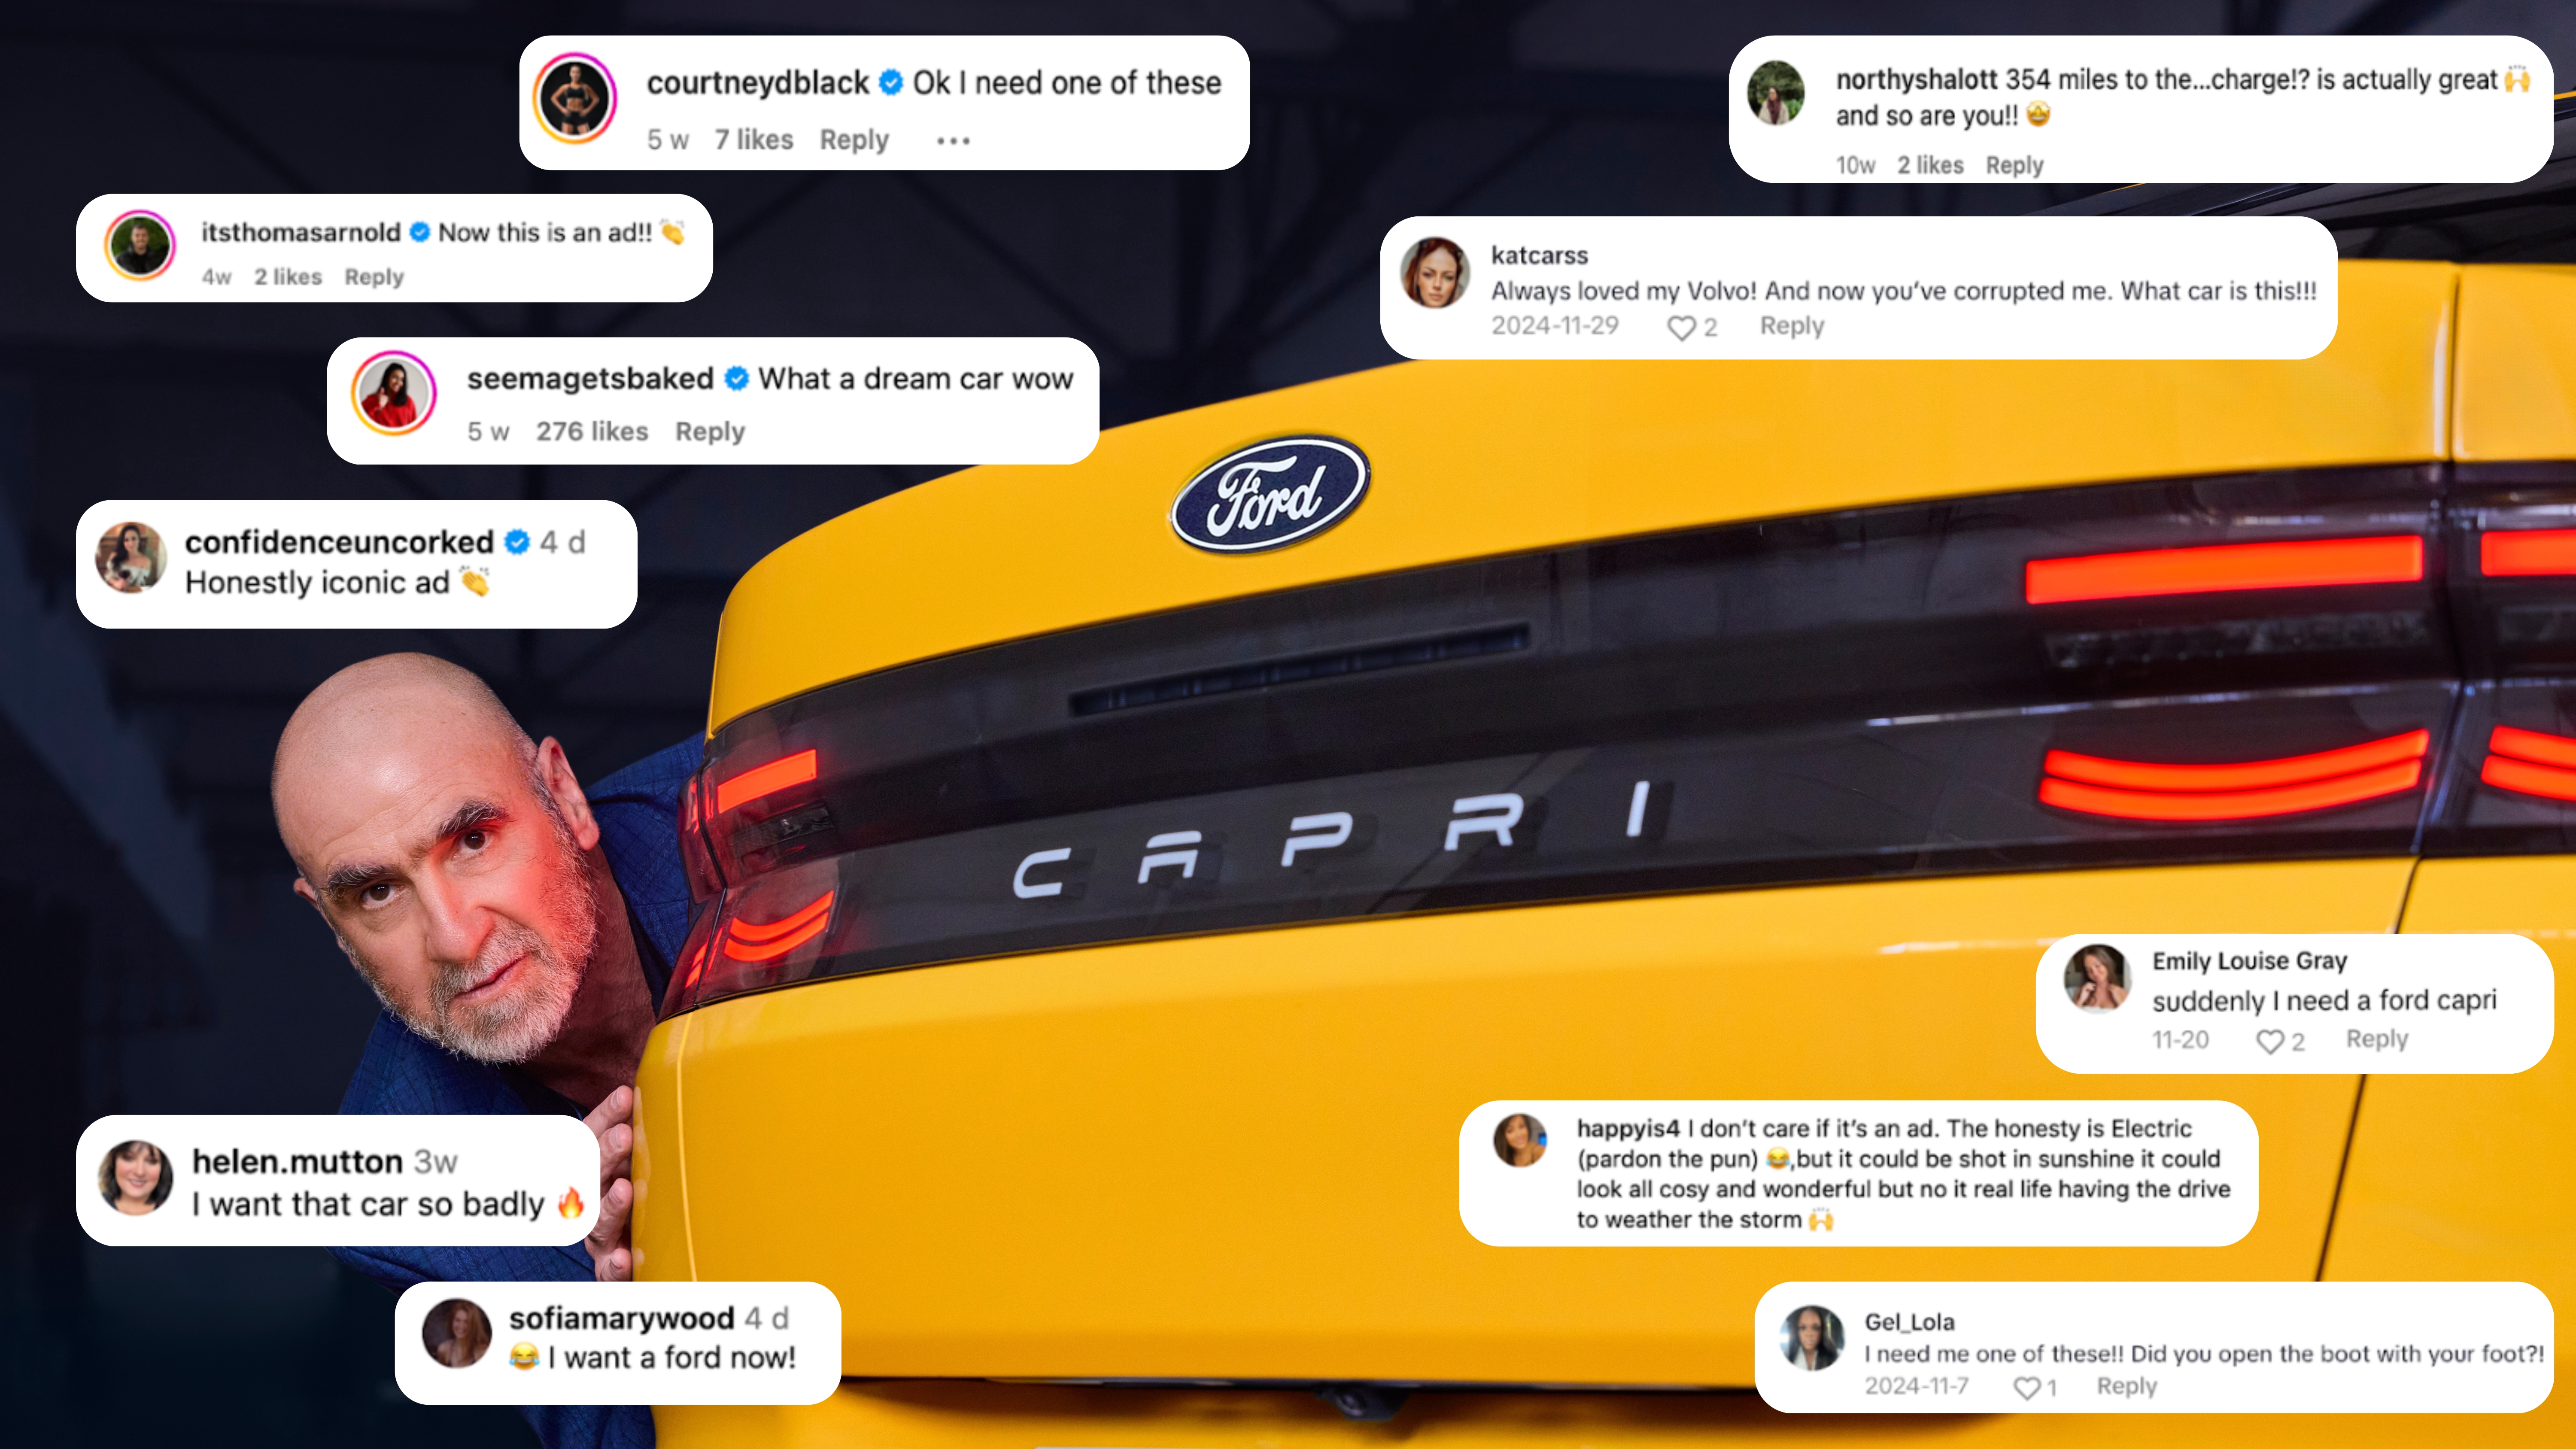The image size is (2576, 1449).
Task: Open katcarss's profile picture
Action: click(1434, 272)
